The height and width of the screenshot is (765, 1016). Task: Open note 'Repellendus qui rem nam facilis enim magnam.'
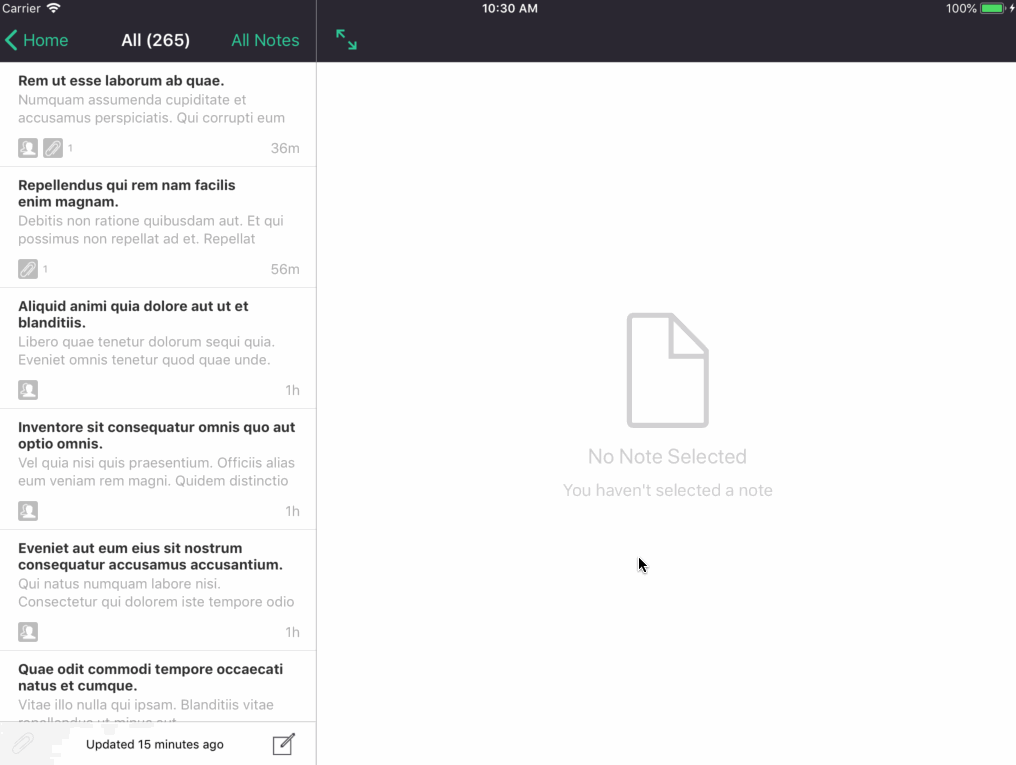pos(158,227)
